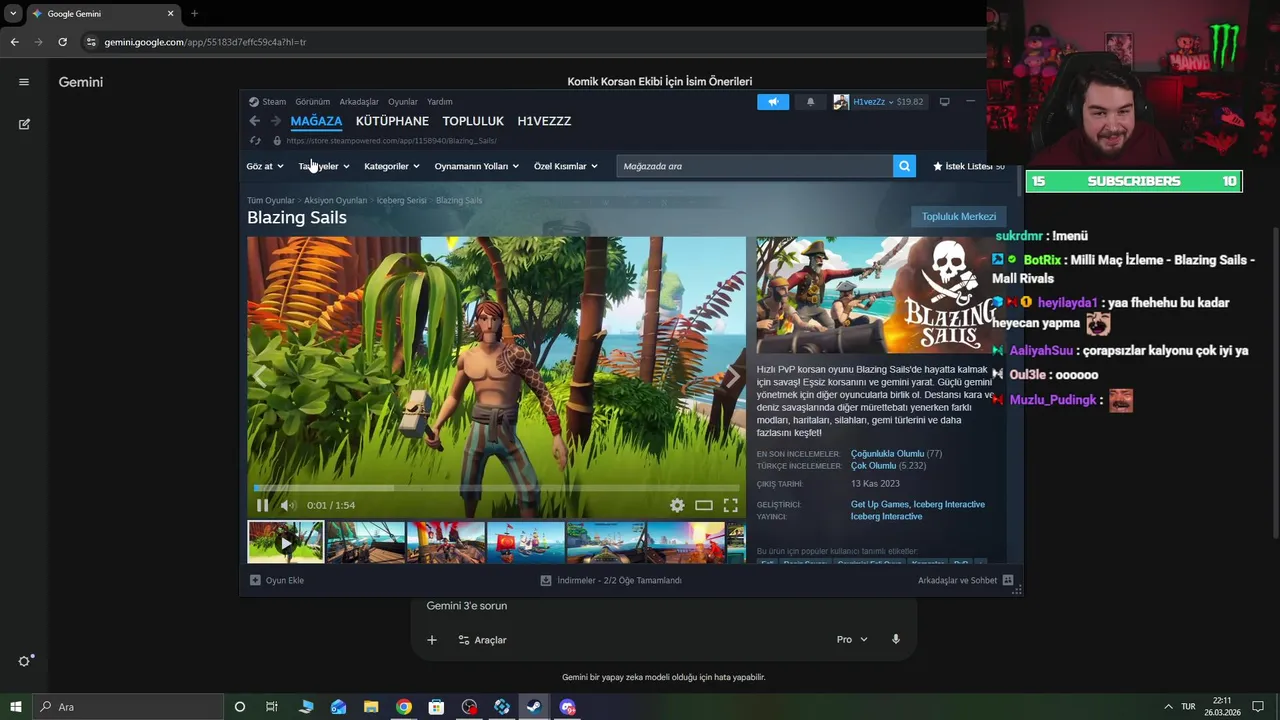Open the Oyunlar menu

click(403, 102)
